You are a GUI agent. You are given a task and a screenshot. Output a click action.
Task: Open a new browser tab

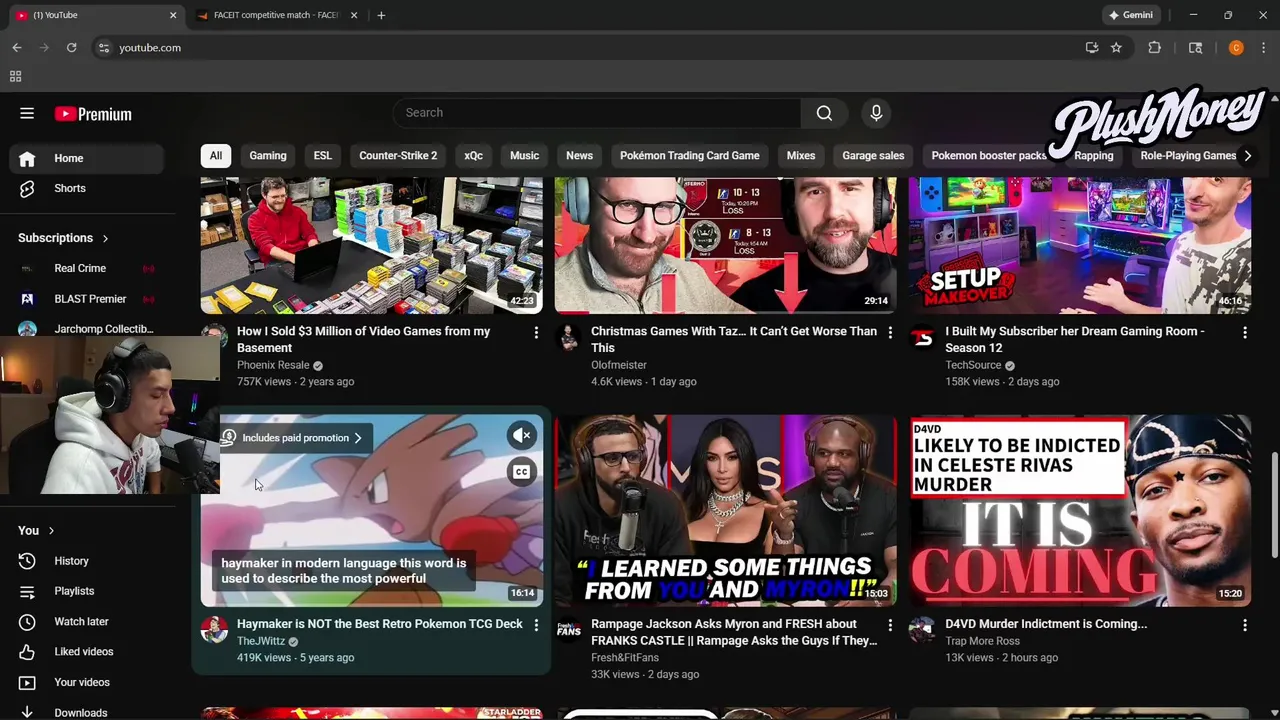point(381,15)
